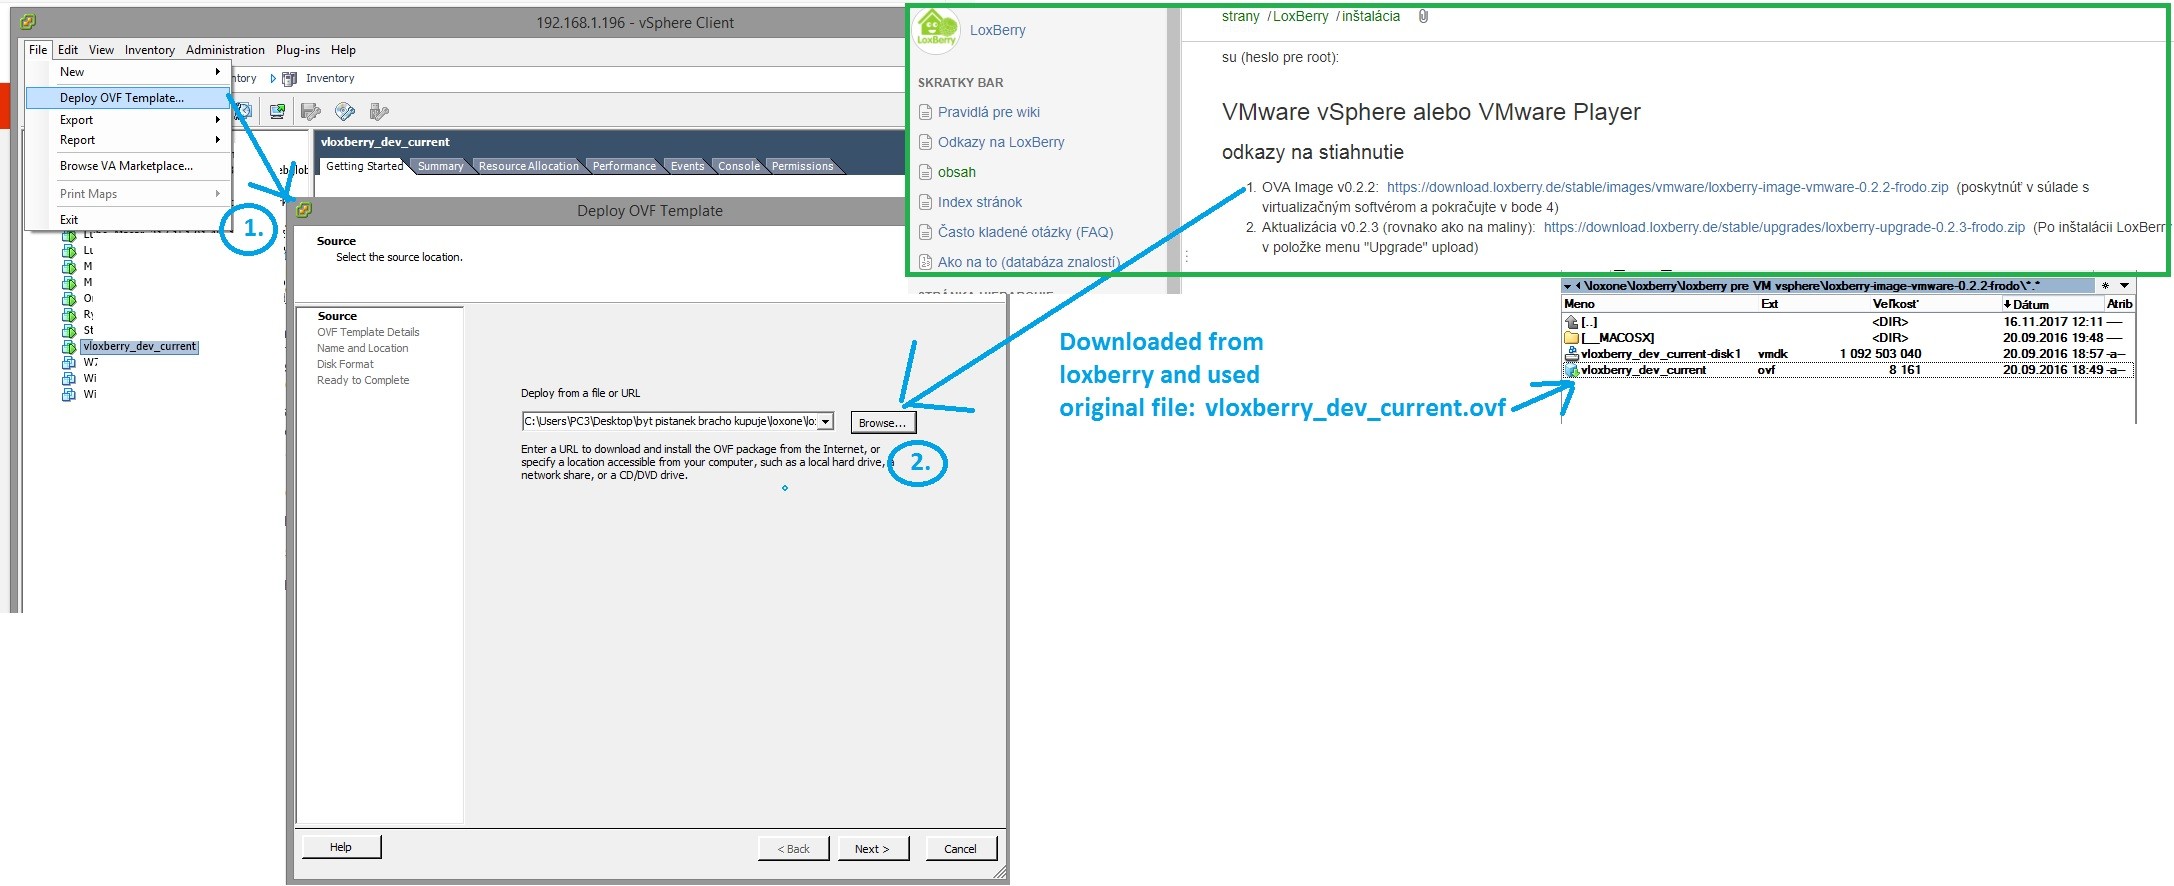Click the 'Name and Location' wizard step
Image resolution: width=2174 pixels, height=886 pixels.
(x=362, y=348)
